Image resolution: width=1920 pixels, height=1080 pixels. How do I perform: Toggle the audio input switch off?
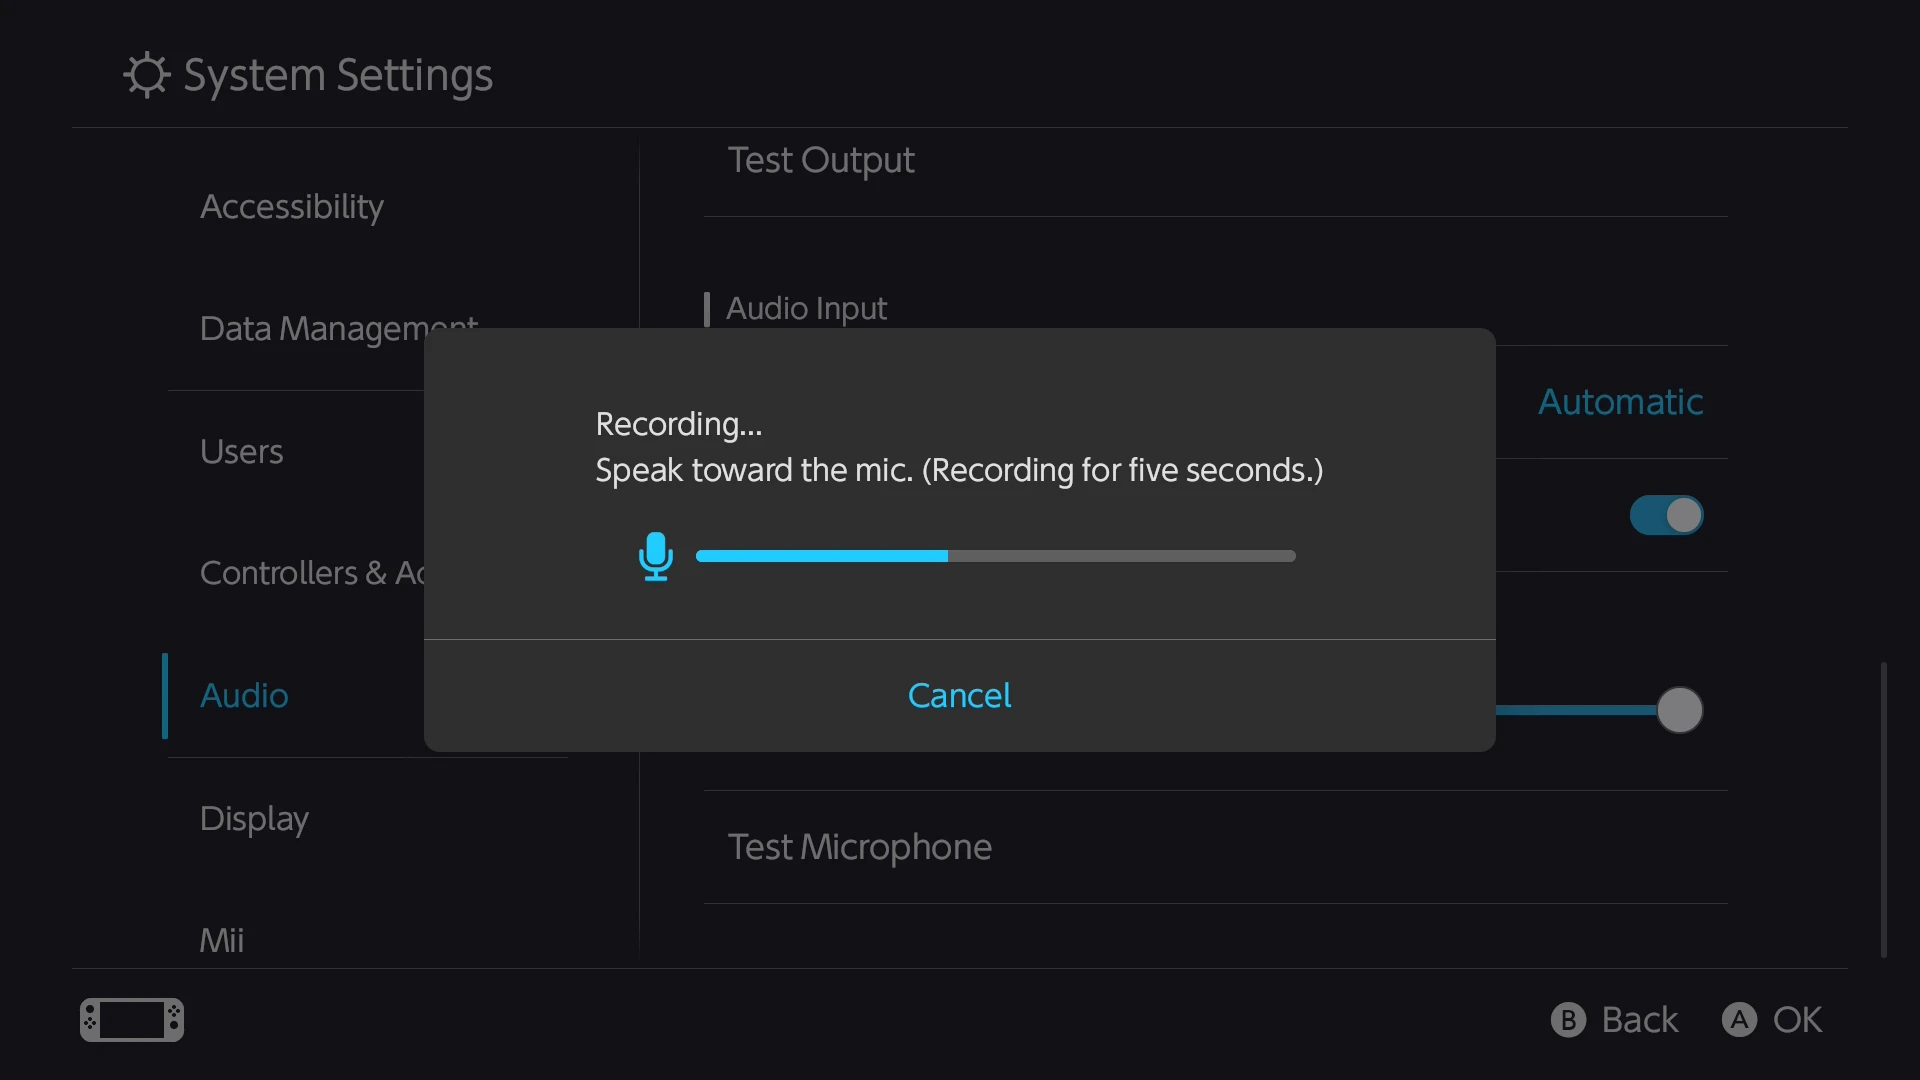point(1666,515)
